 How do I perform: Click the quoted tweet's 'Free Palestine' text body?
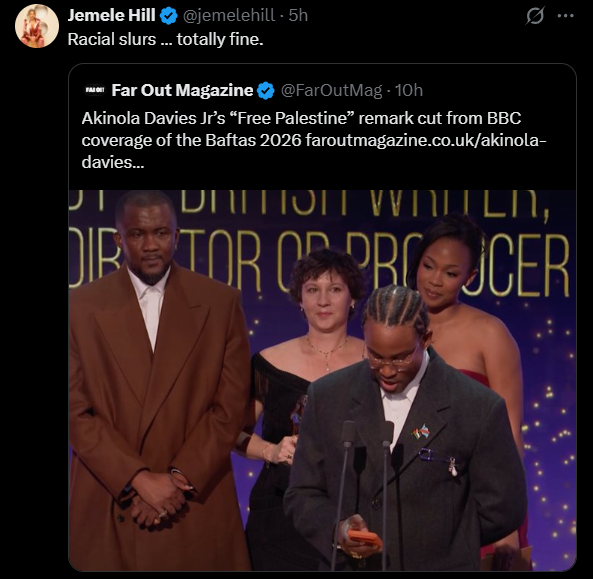coord(314,140)
